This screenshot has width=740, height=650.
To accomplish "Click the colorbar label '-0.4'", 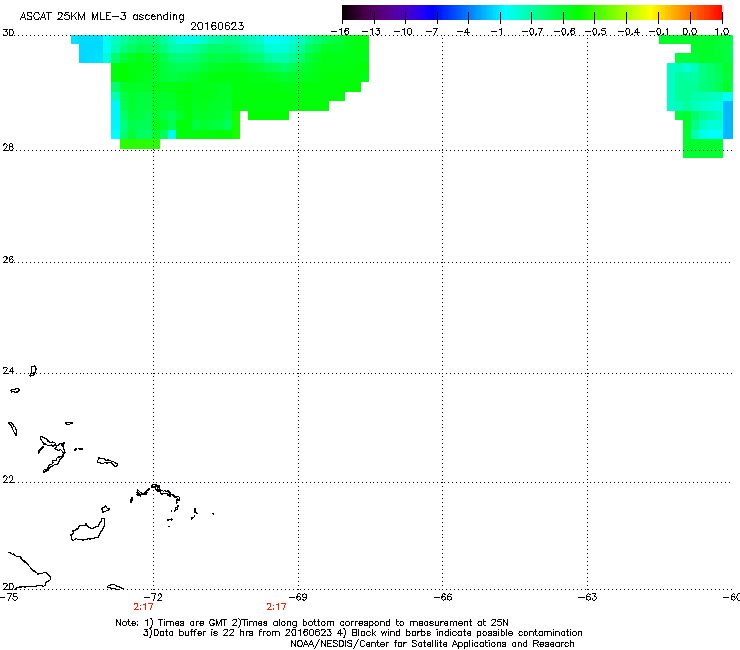I will (629, 32).
